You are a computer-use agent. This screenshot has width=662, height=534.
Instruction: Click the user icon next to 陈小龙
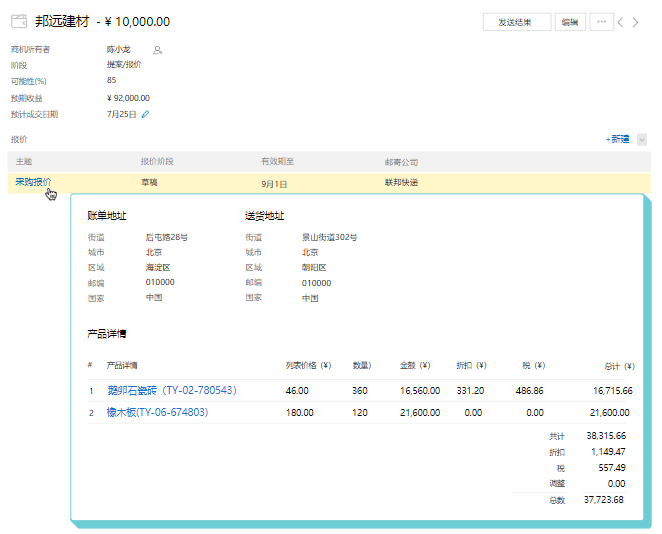(x=157, y=49)
